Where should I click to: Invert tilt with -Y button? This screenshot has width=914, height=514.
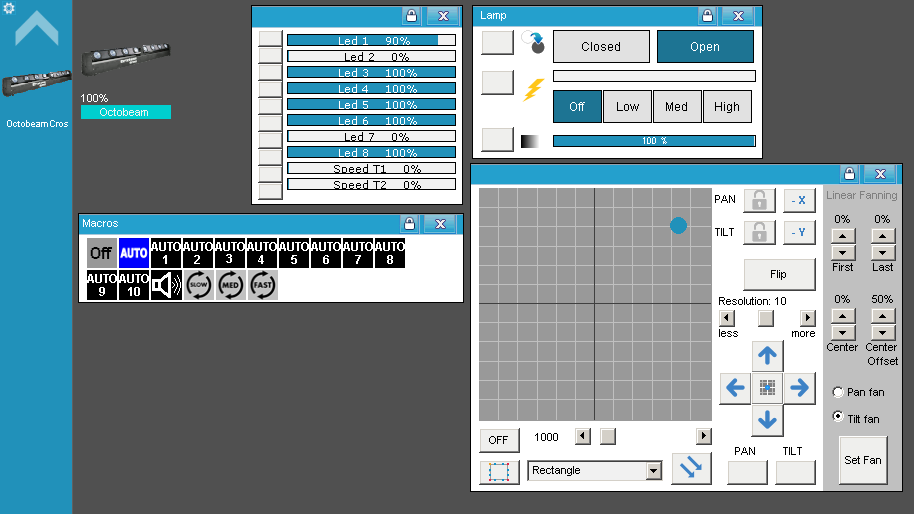(x=799, y=233)
